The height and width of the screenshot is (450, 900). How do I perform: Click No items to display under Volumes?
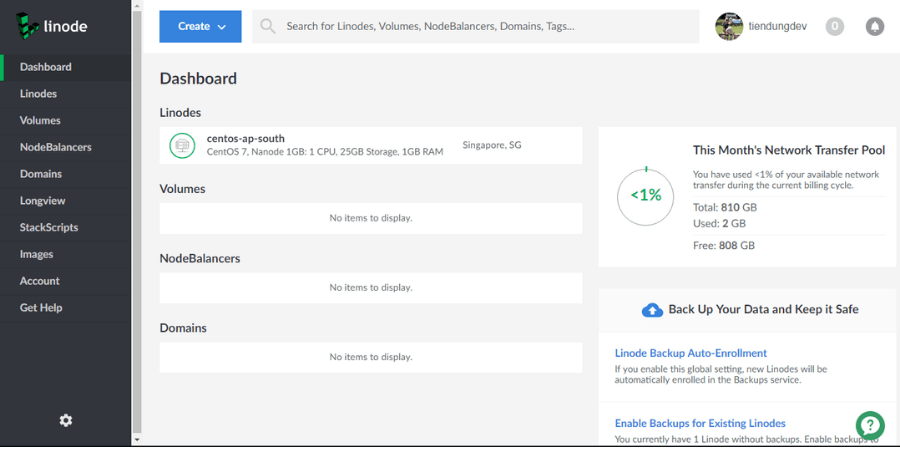pos(371,218)
